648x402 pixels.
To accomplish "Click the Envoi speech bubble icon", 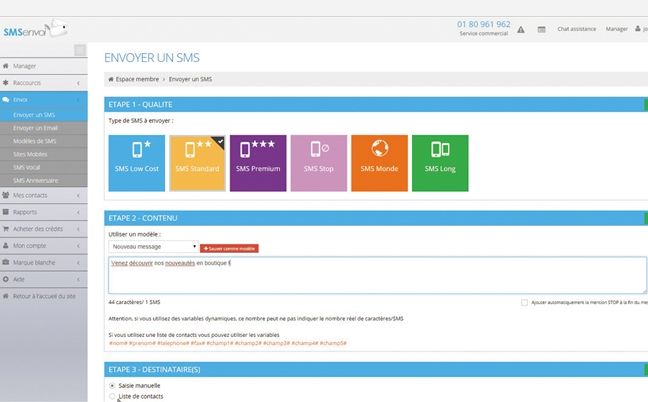I will tap(5, 100).
